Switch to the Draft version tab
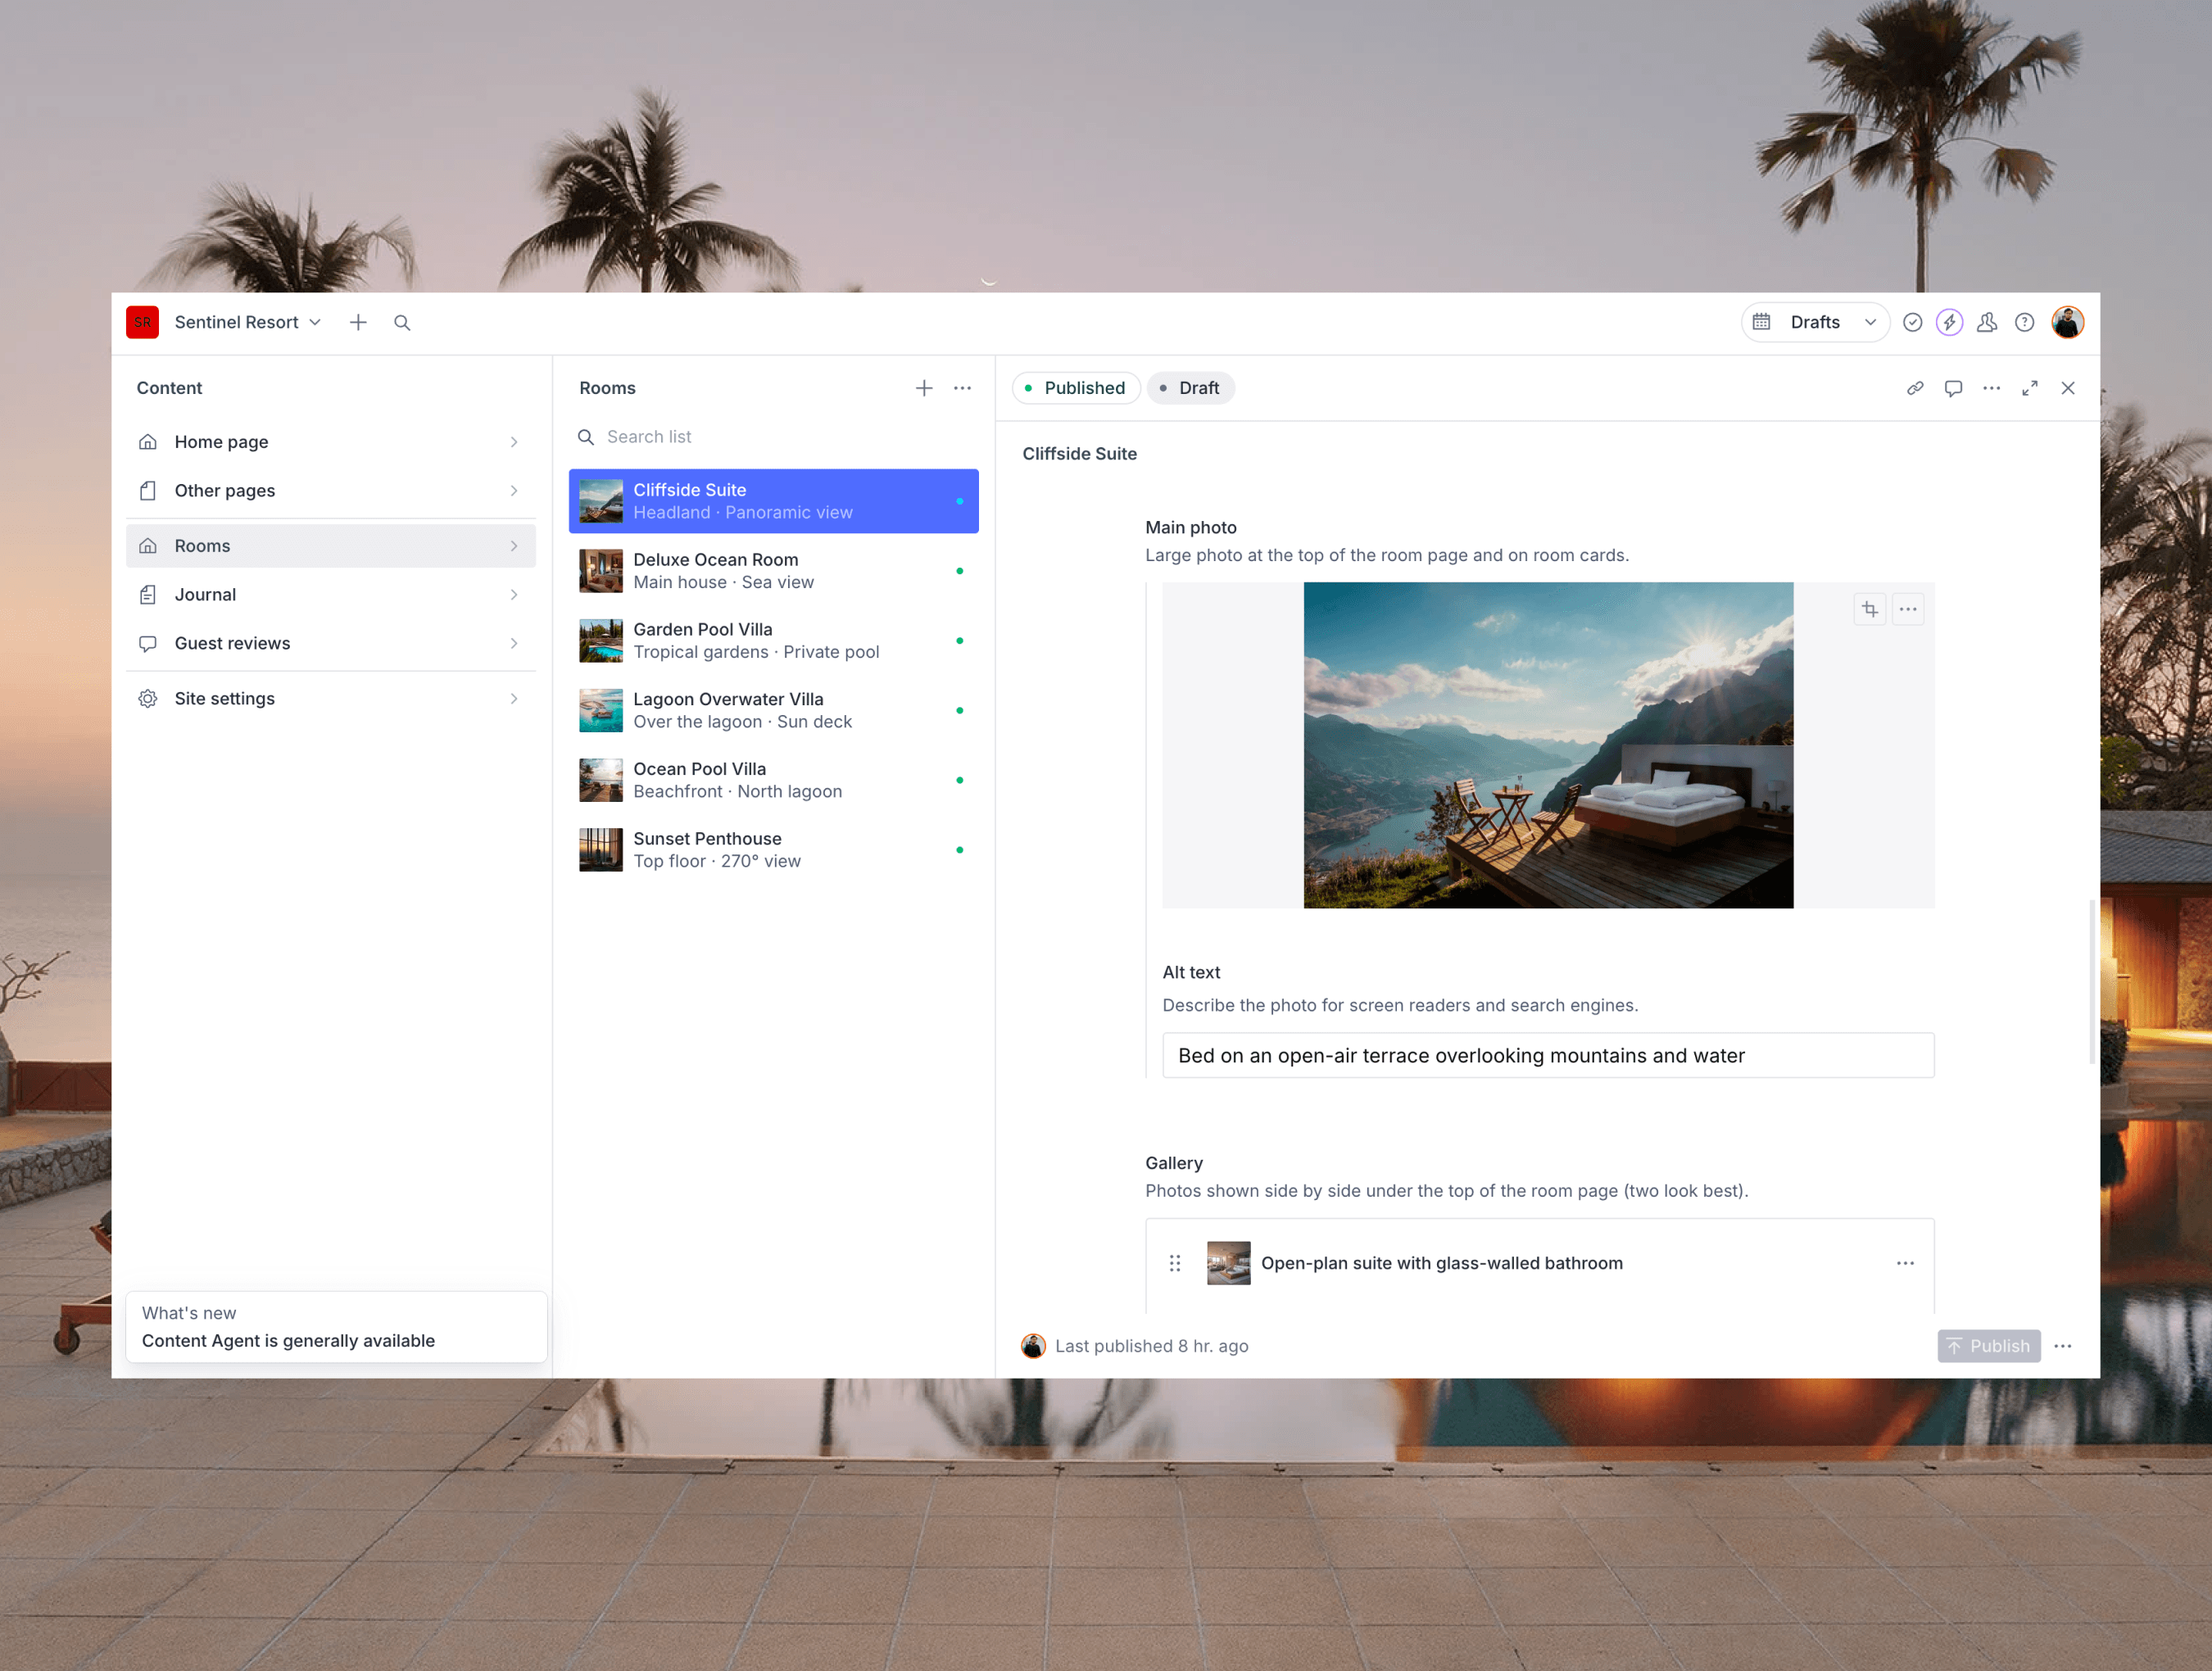 1190,388
